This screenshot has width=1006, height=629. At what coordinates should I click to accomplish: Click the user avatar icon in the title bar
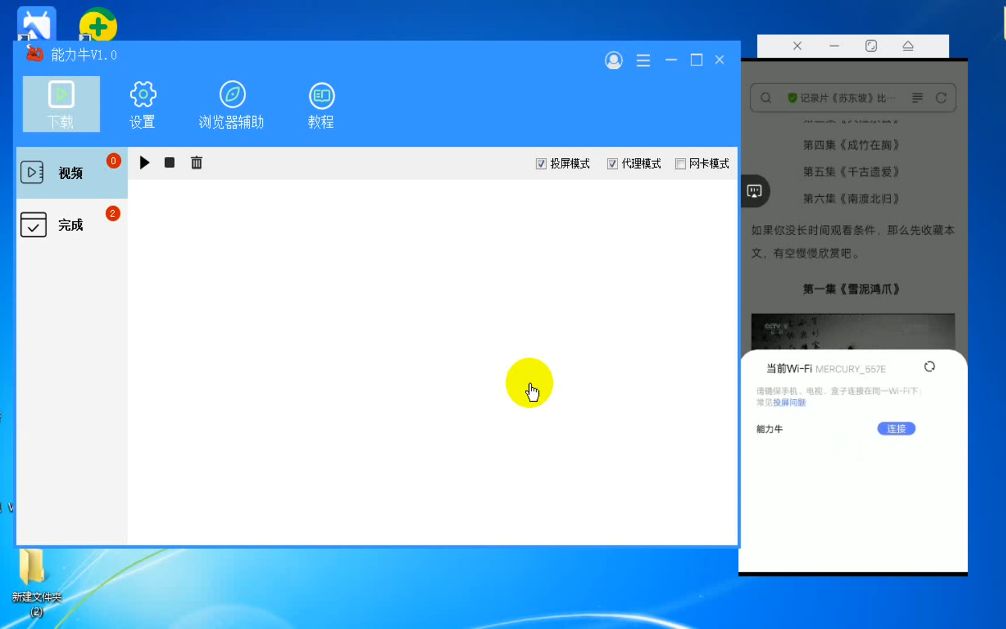click(611, 60)
